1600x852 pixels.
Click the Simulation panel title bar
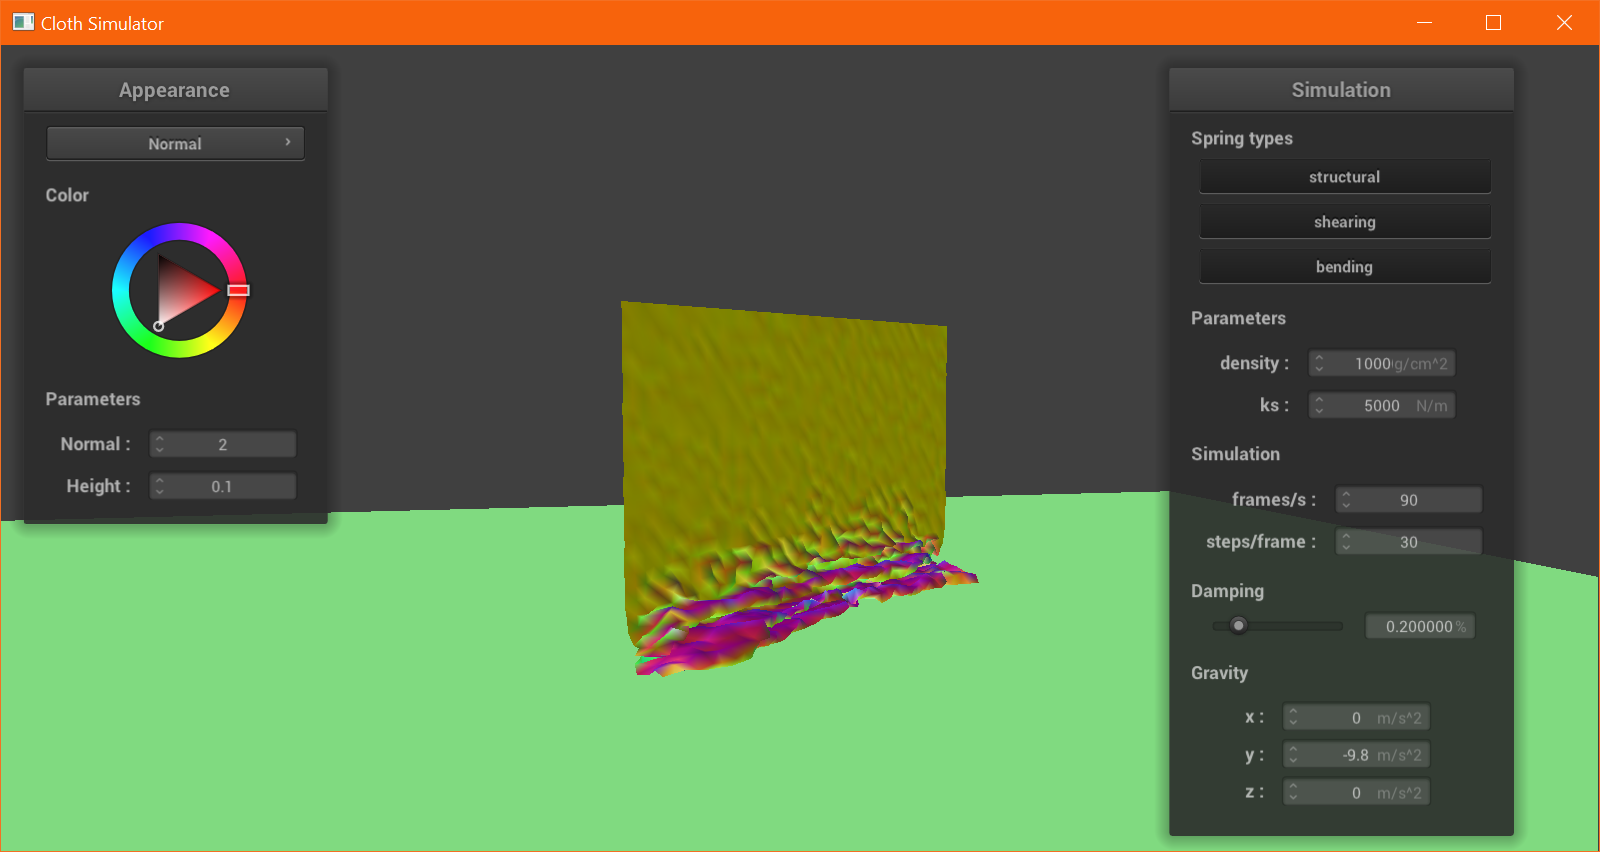tap(1341, 90)
